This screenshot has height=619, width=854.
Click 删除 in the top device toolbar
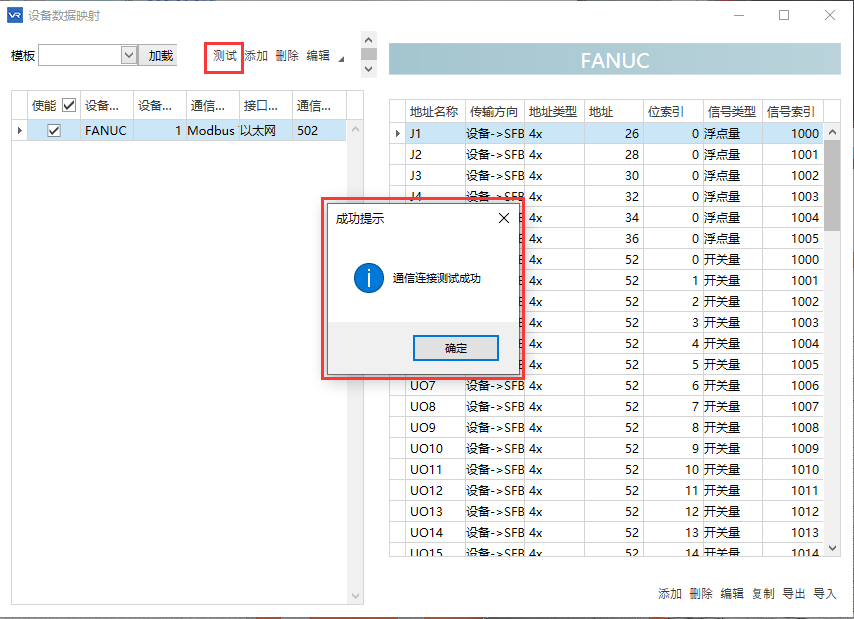tap(287, 56)
